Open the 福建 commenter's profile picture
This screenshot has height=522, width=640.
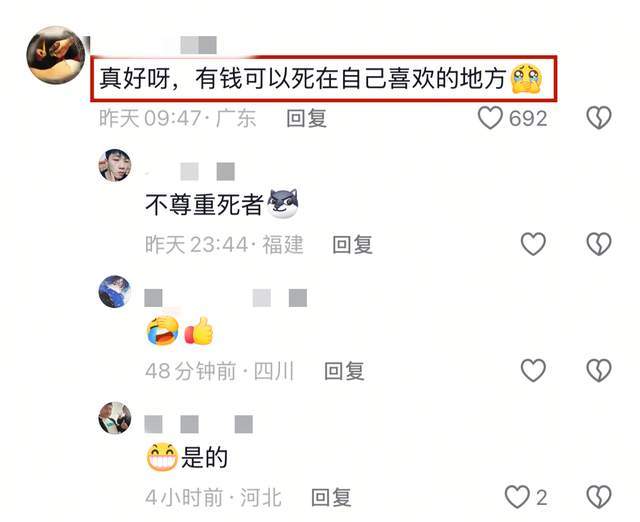[115, 165]
